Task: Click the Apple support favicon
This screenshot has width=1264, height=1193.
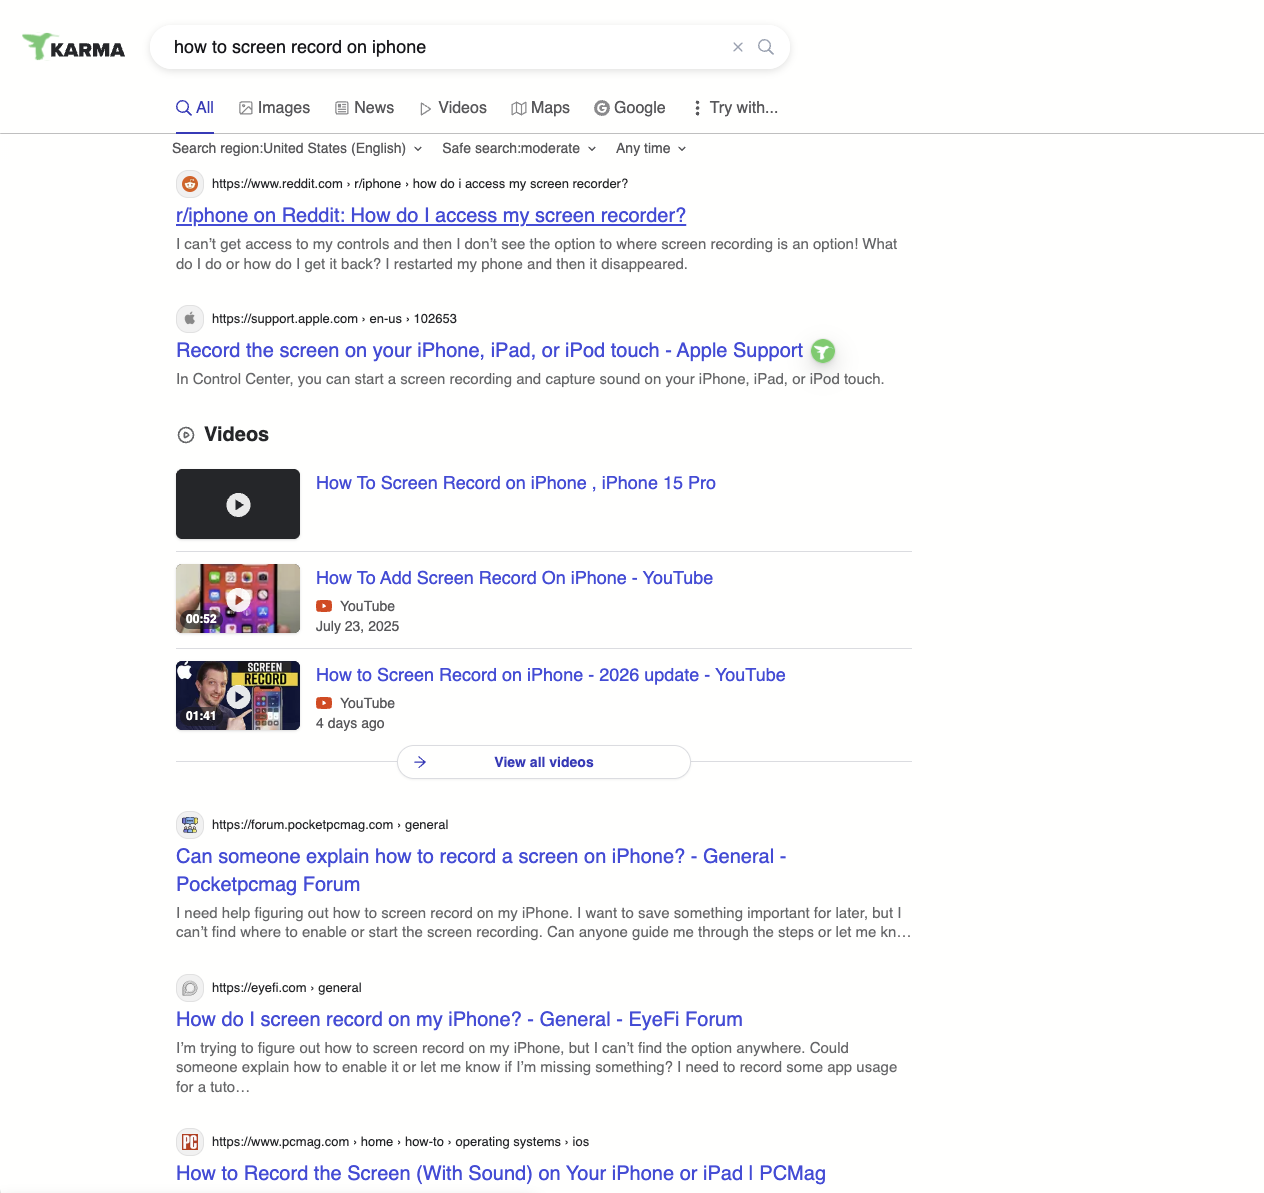Action: click(190, 319)
